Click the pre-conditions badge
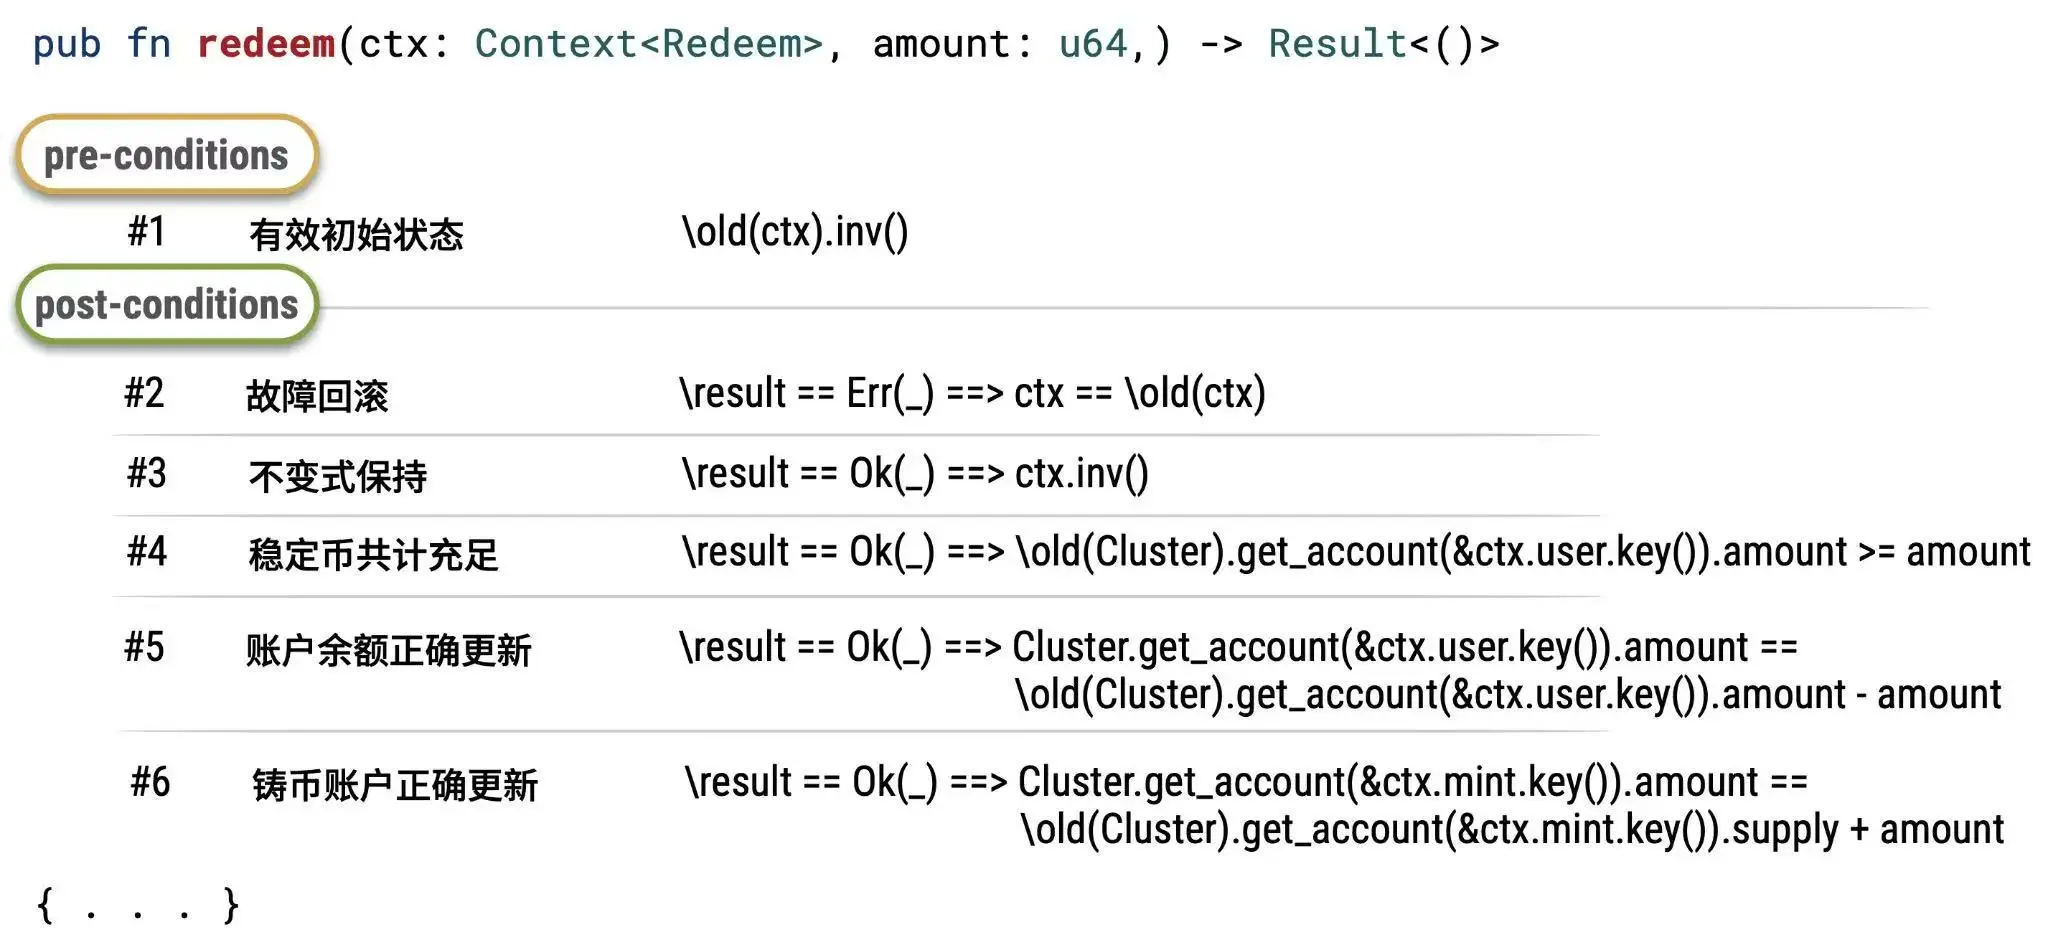This screenshot has height=944, width=2048. pos(166,155)
